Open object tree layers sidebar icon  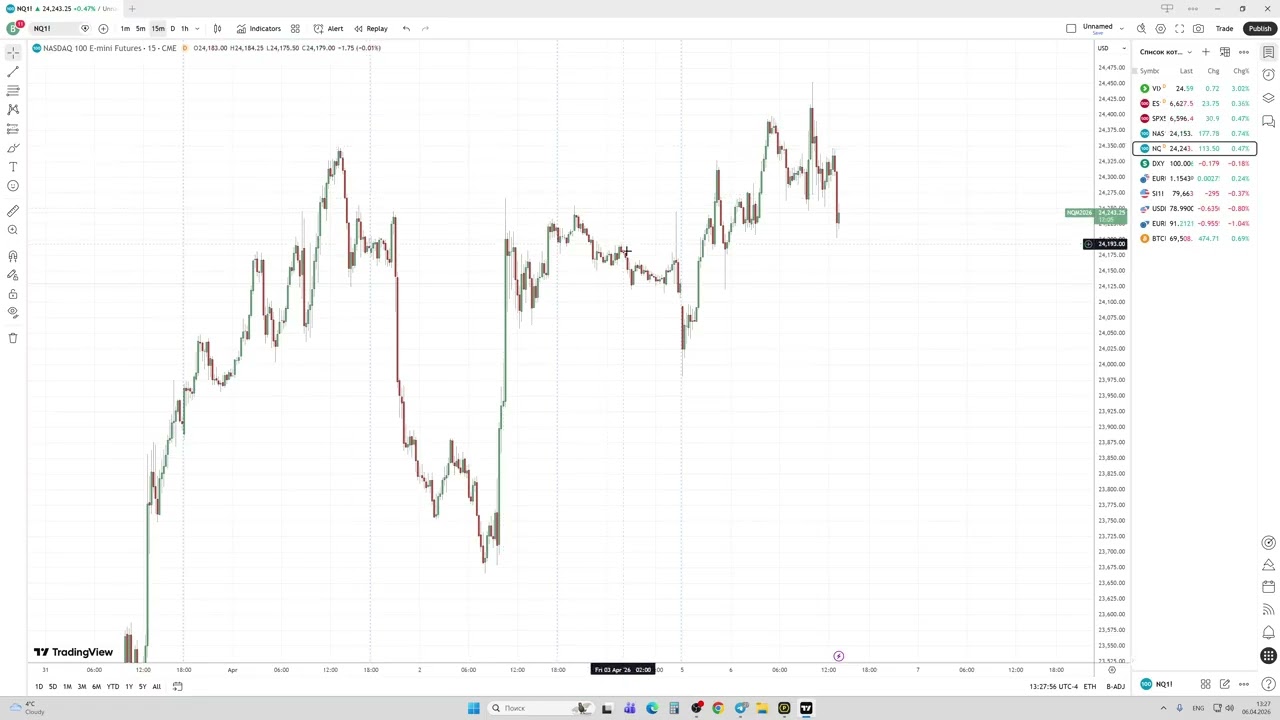(1268, 98)
